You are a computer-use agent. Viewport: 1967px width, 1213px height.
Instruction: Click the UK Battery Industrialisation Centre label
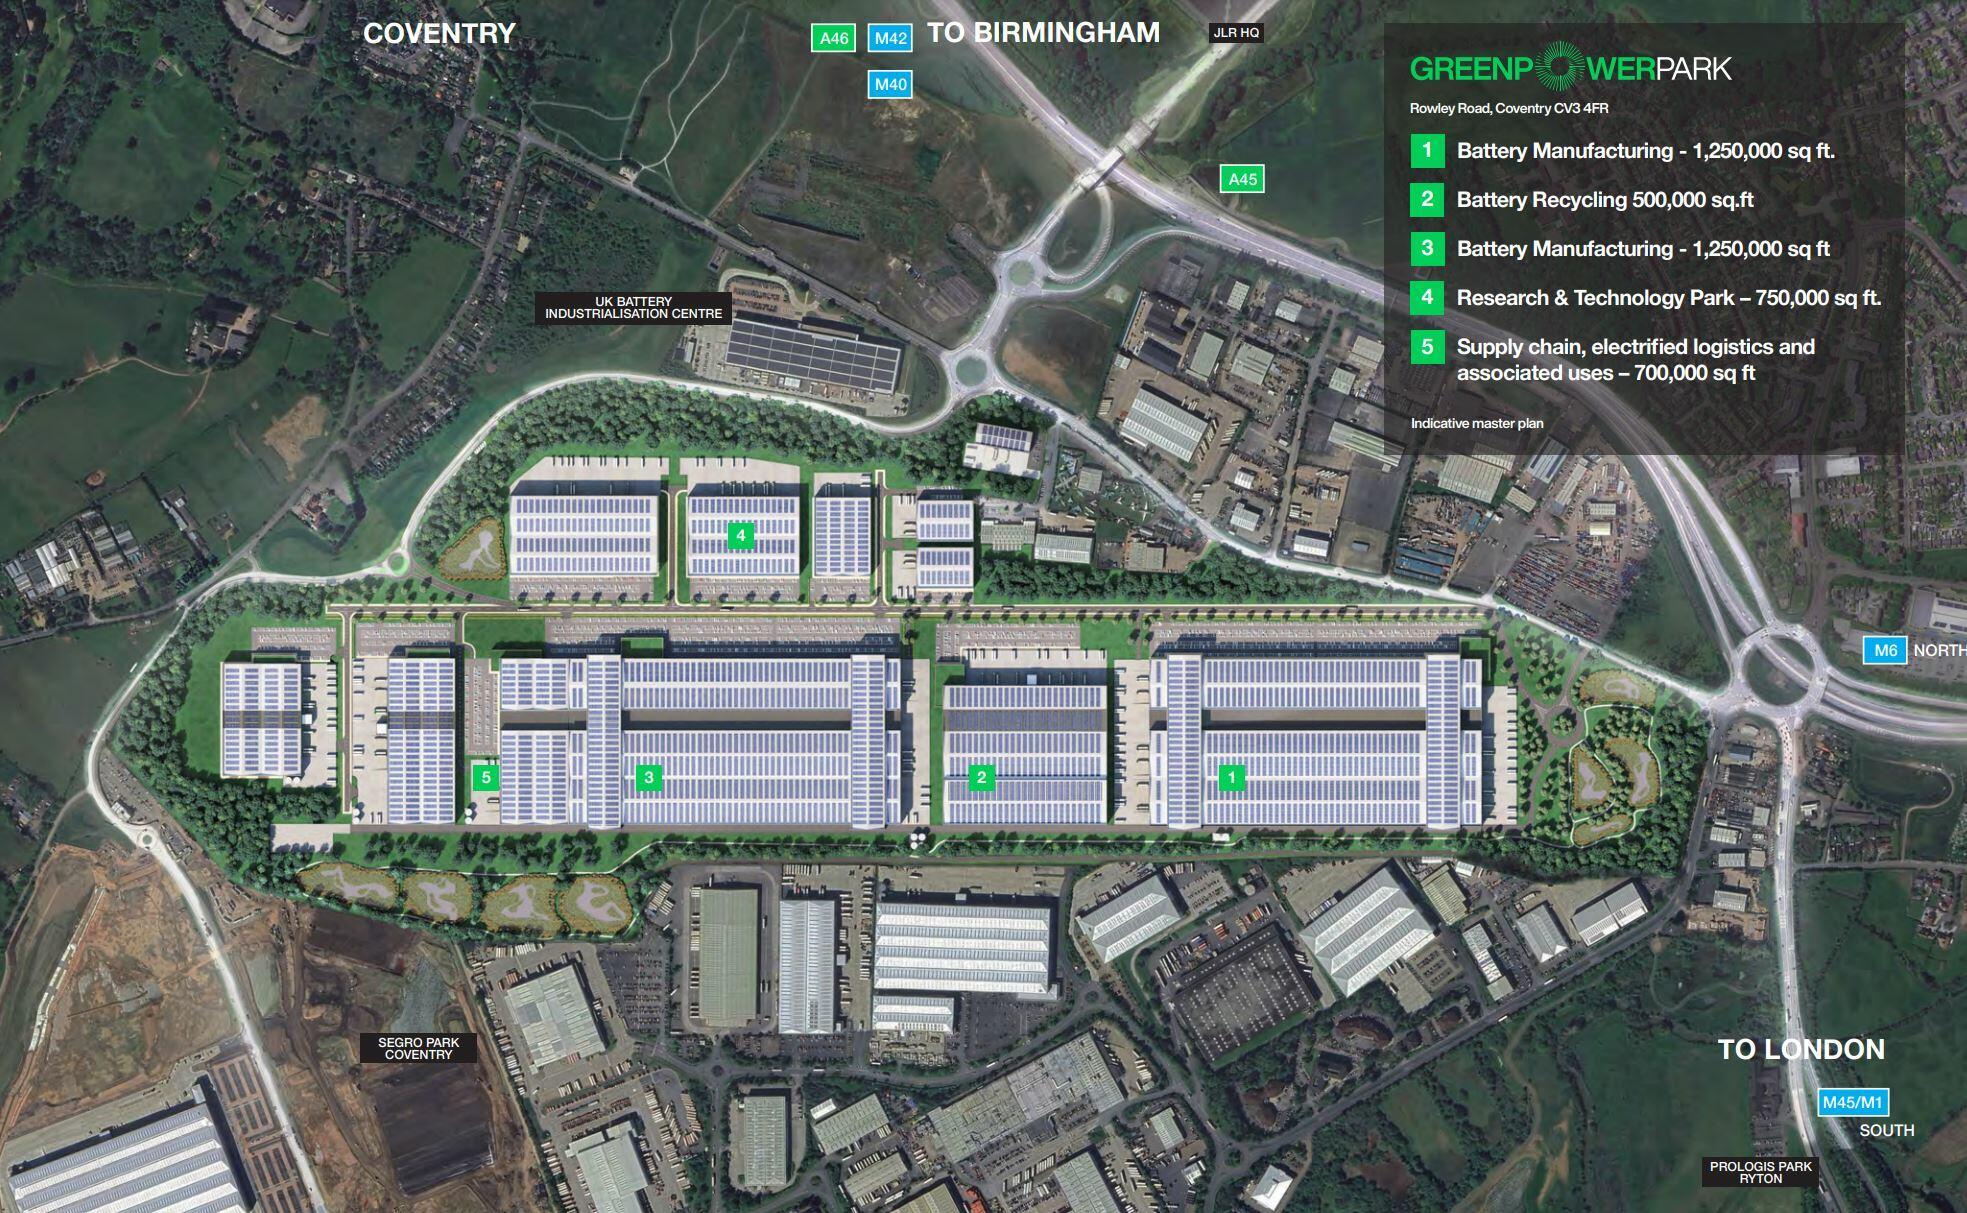[633, 307]
